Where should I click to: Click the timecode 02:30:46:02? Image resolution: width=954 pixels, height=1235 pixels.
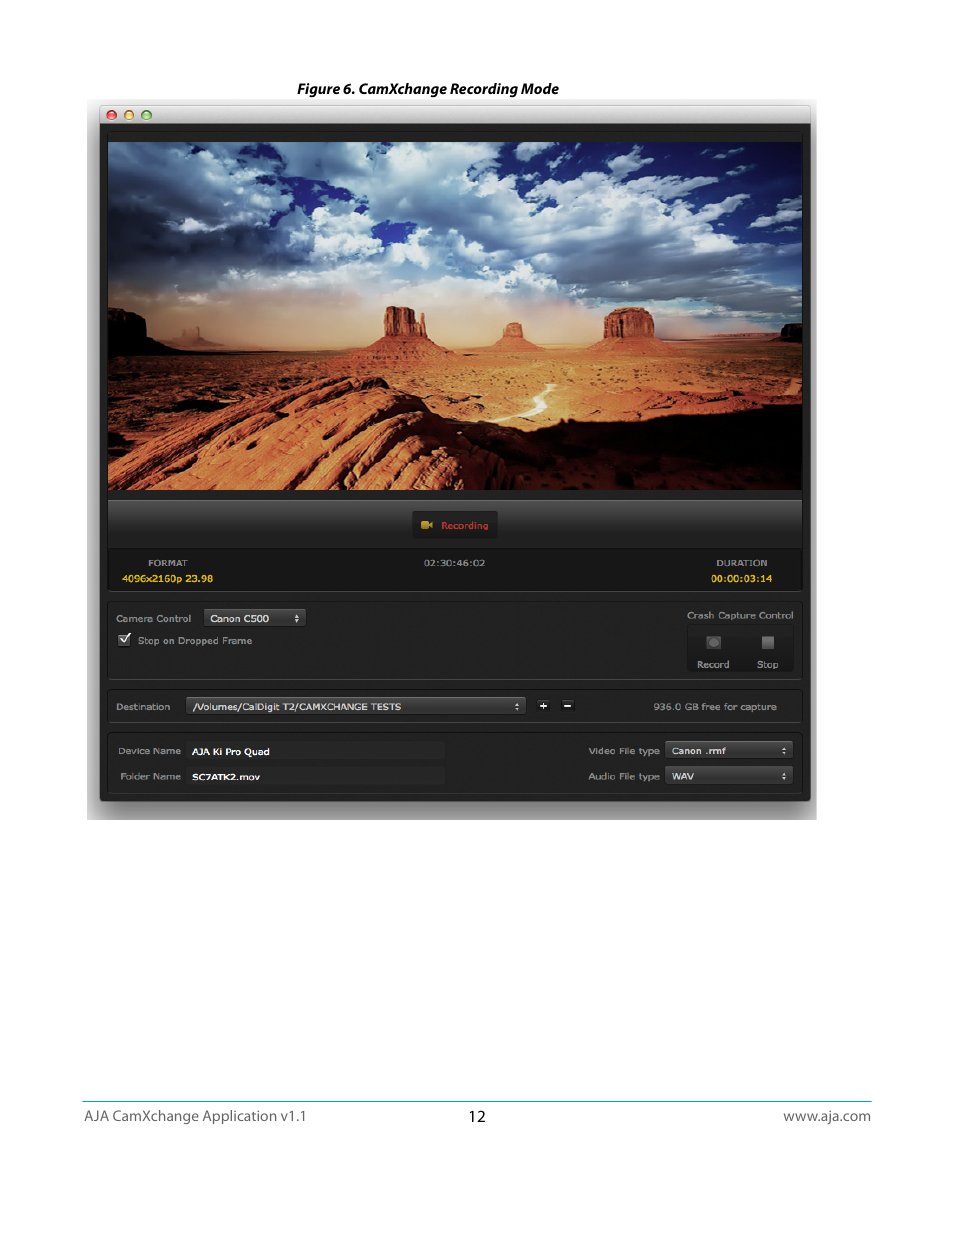point(454,563)
